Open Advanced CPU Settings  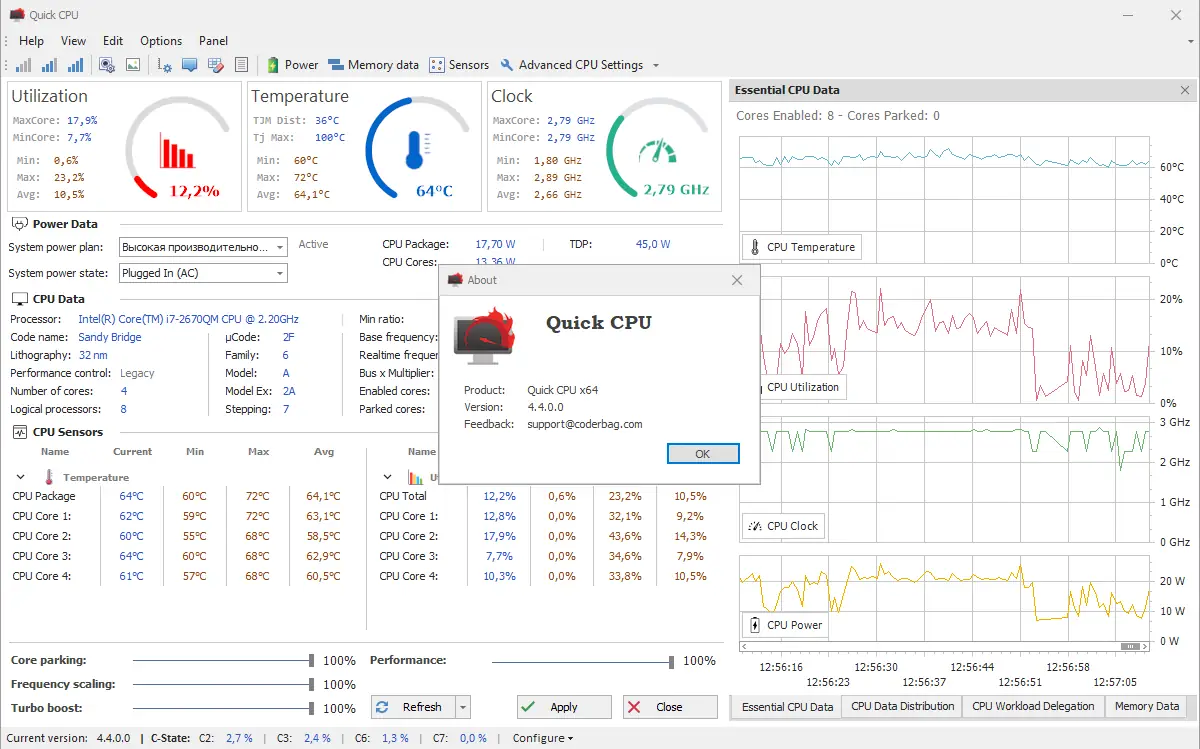click(572, 65)
